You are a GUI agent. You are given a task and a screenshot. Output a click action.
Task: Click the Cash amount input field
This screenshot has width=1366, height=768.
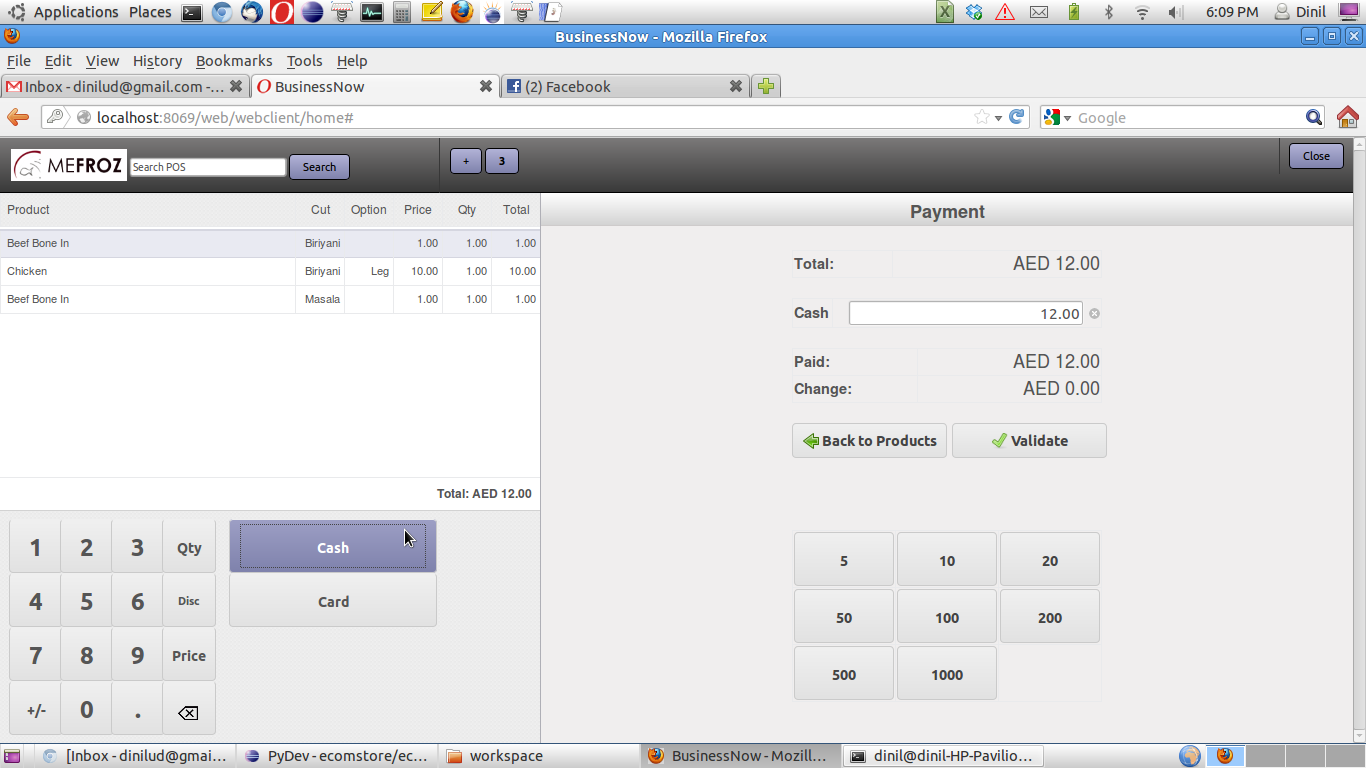coord(965,314)
